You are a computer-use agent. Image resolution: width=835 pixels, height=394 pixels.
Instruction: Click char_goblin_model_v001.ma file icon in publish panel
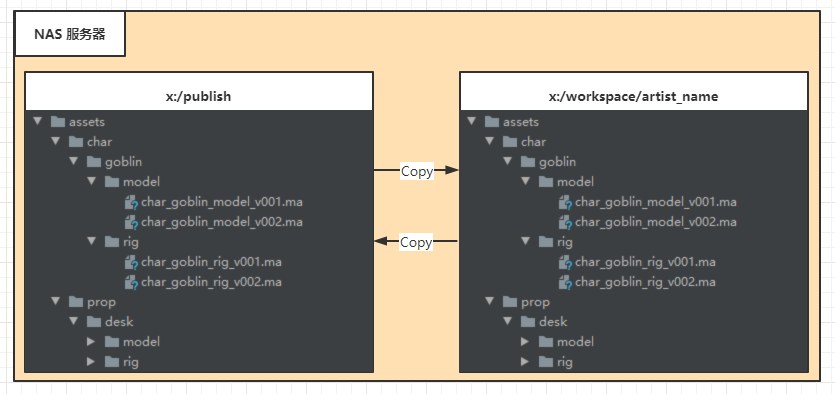(132, 202)
